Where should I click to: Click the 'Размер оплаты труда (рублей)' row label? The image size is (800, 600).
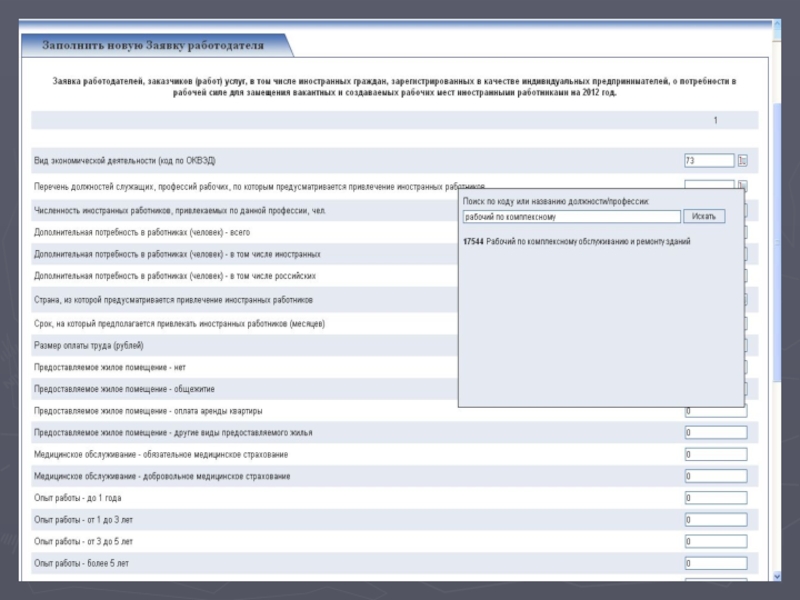click(x=88, y=346)
